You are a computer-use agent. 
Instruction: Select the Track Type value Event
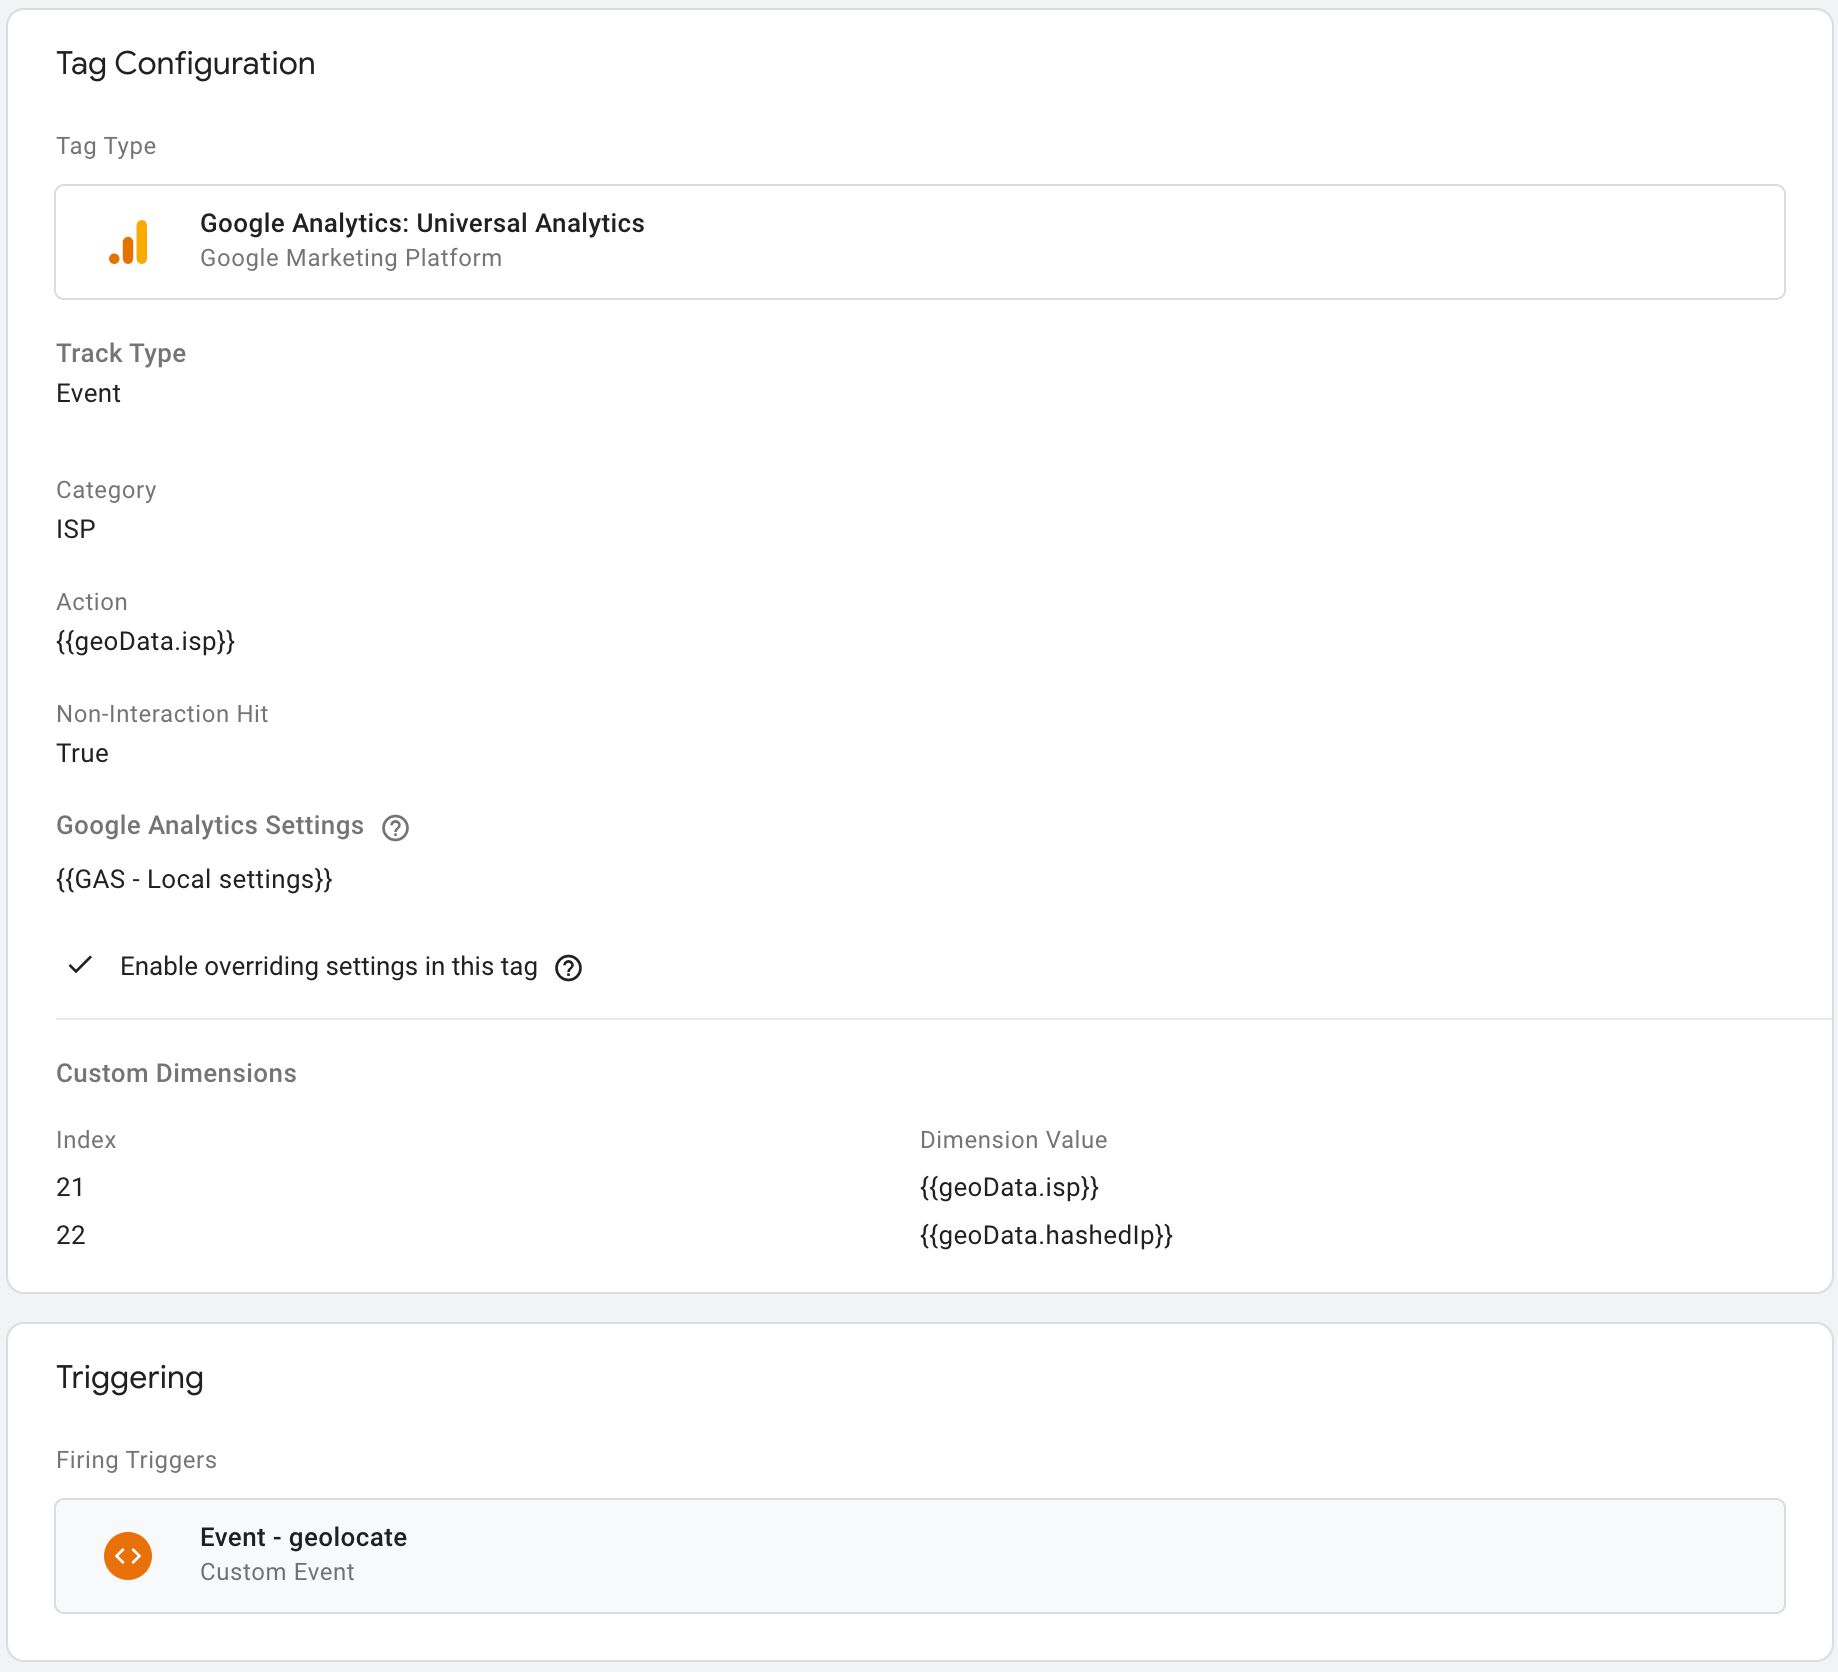coord(88,394)
